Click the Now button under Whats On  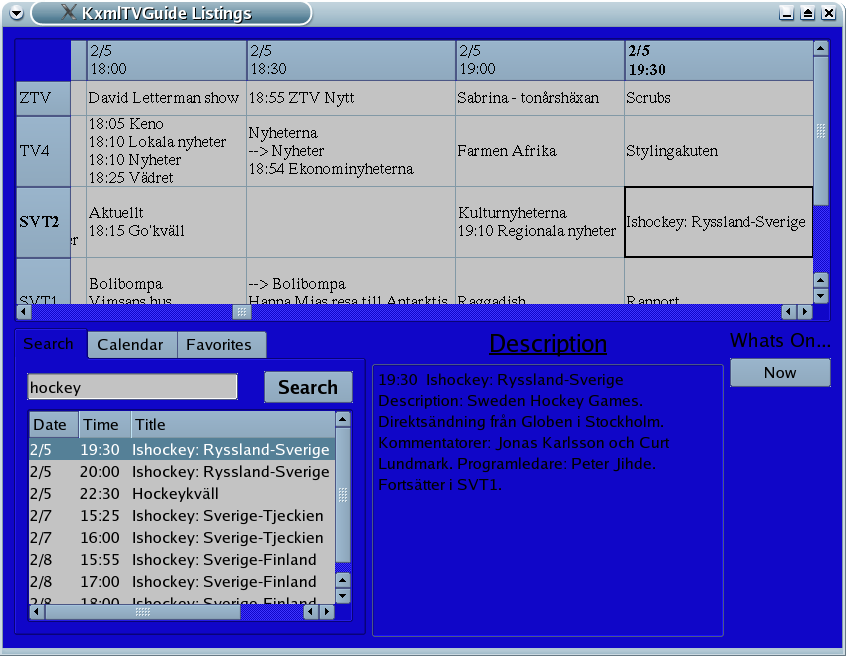(780, 372)
